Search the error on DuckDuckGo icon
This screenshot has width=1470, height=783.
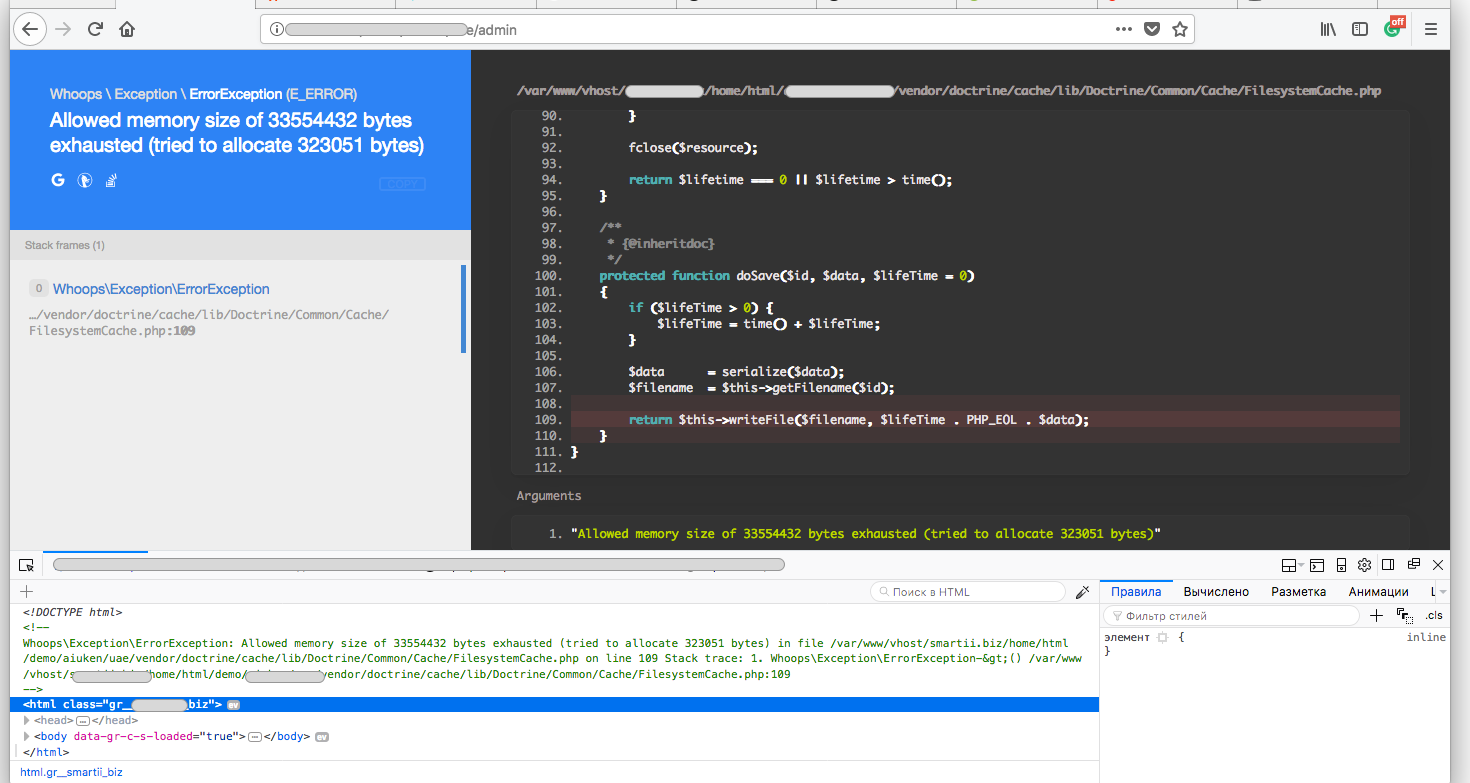(86, 180)
